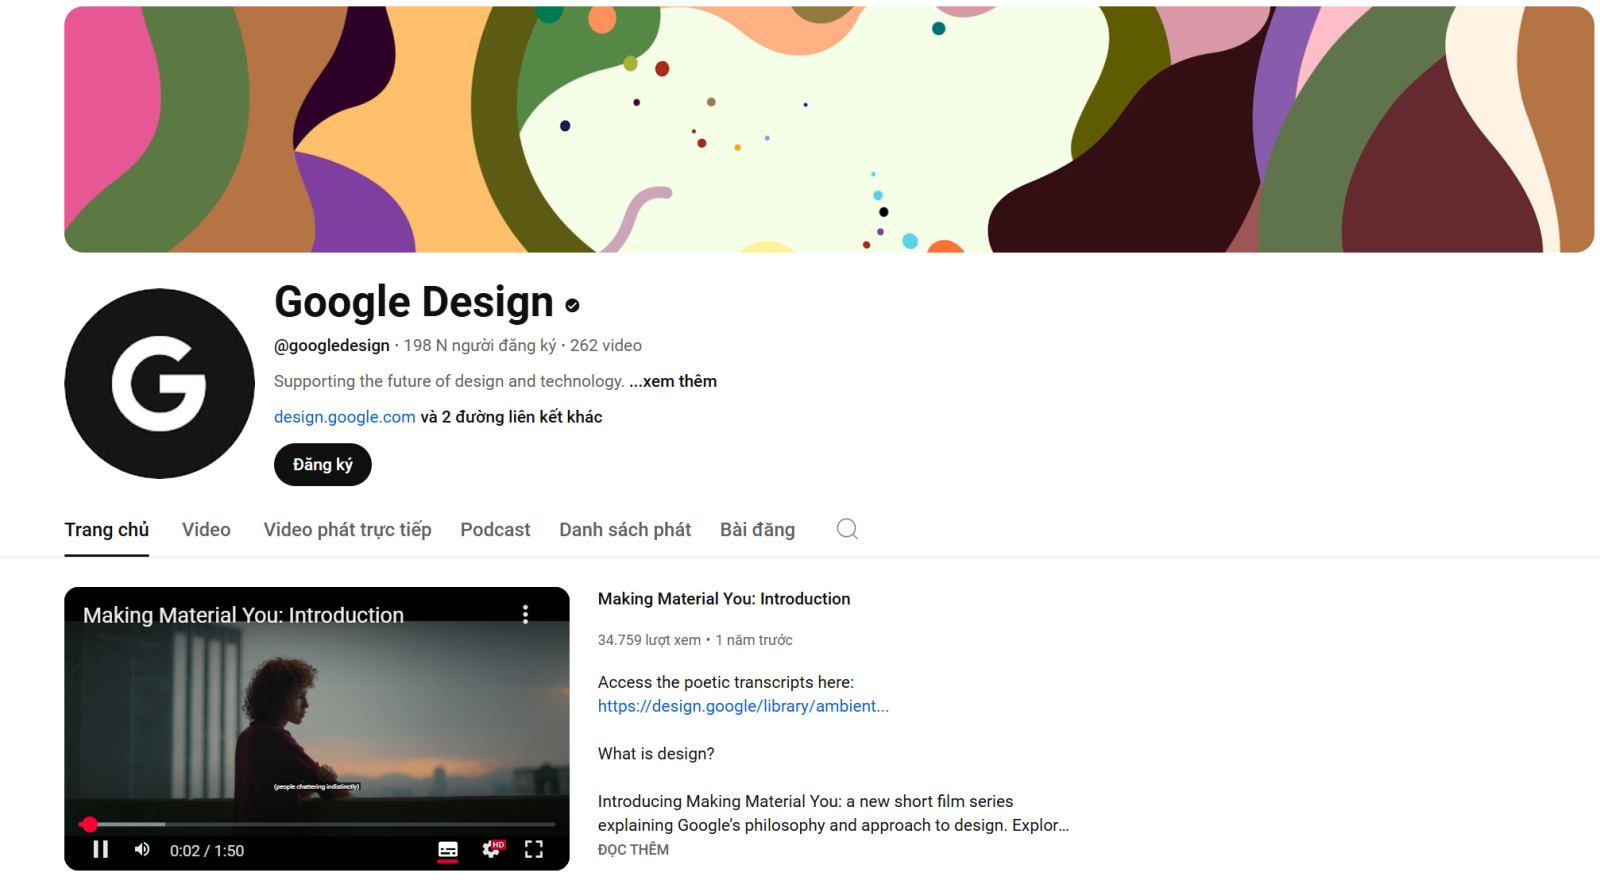Viewport: 1600px width, 892px height.
Task: Switch to the Bài đăng tab
Action: click(x=757, y=530)
